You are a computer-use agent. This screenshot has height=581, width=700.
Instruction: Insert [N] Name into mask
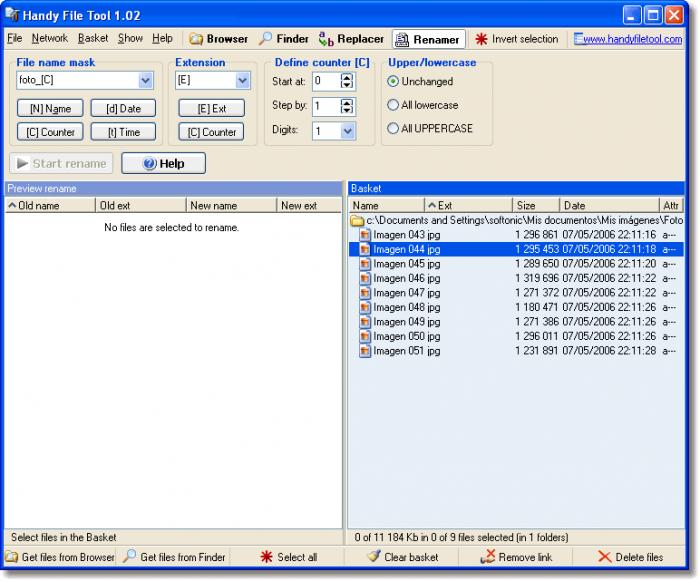[50, 109]
